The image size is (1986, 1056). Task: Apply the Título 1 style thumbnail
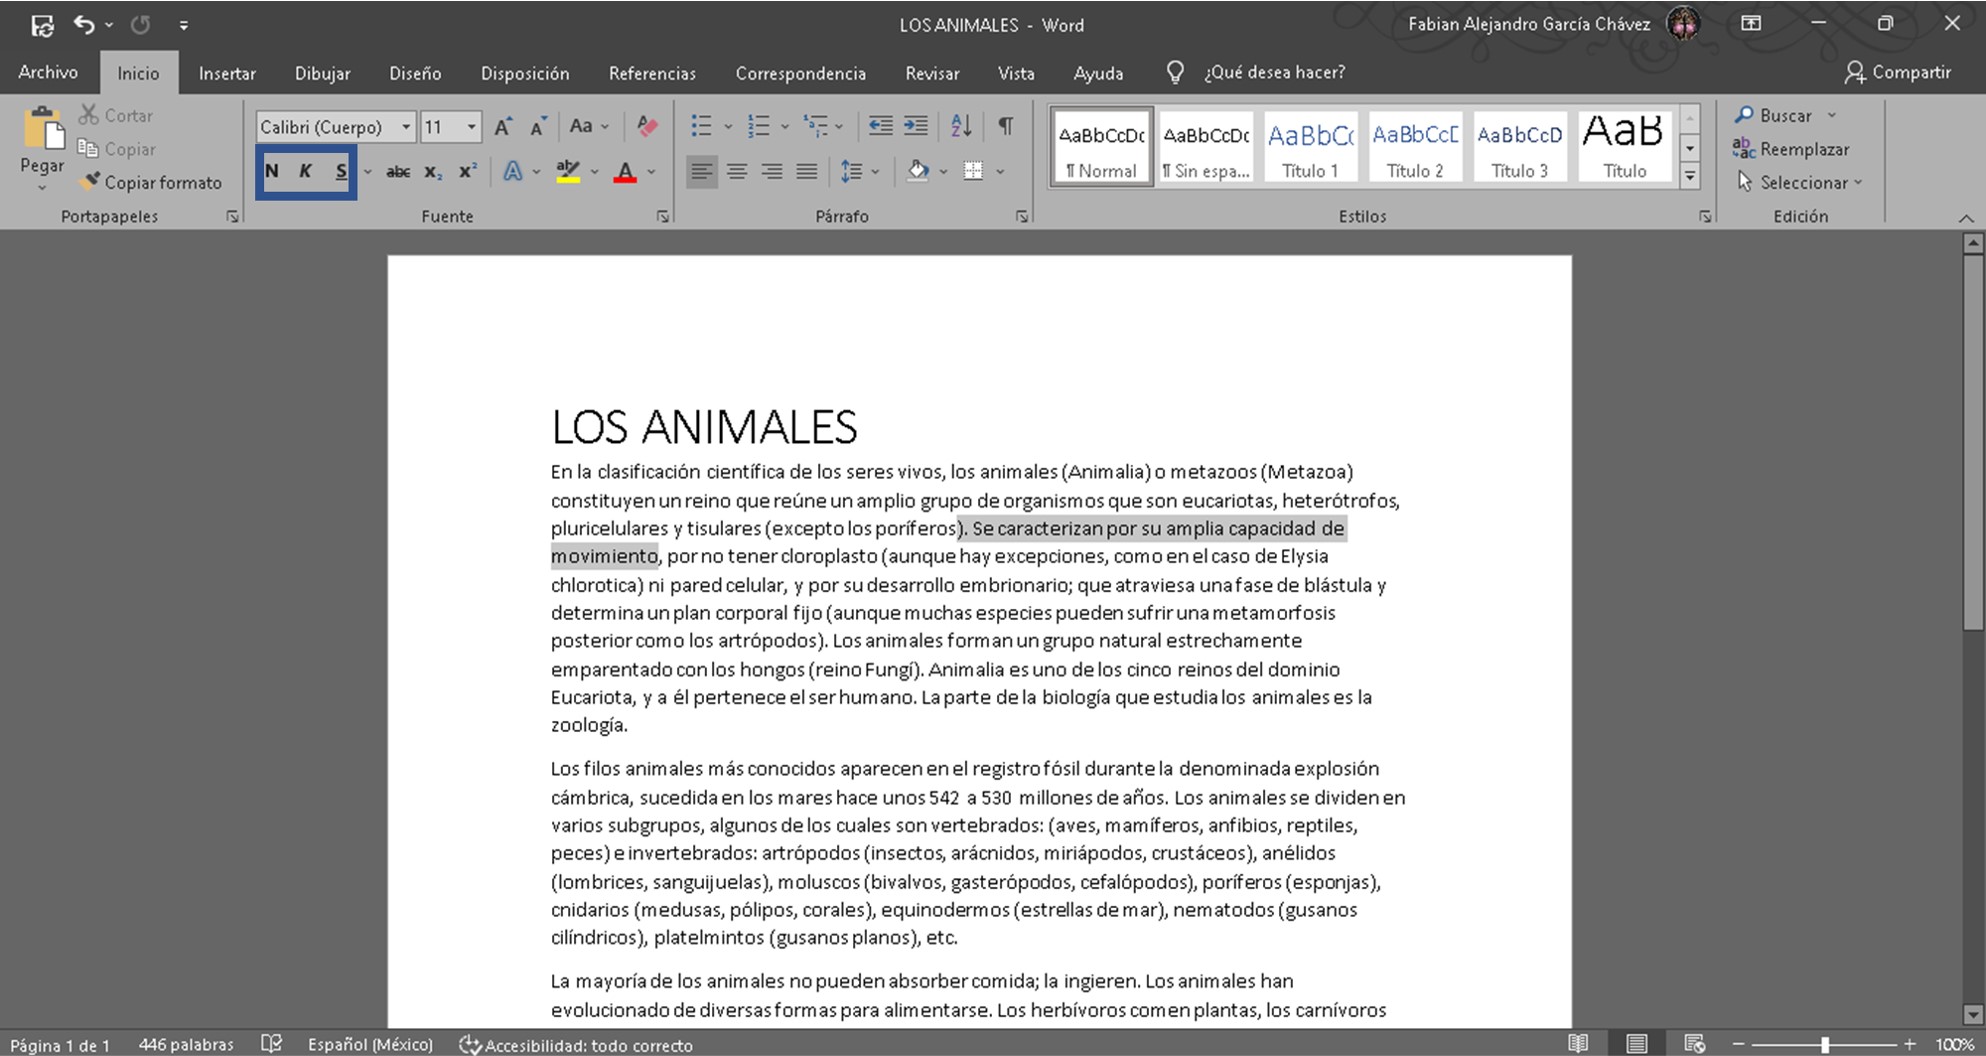(1310, 147)
